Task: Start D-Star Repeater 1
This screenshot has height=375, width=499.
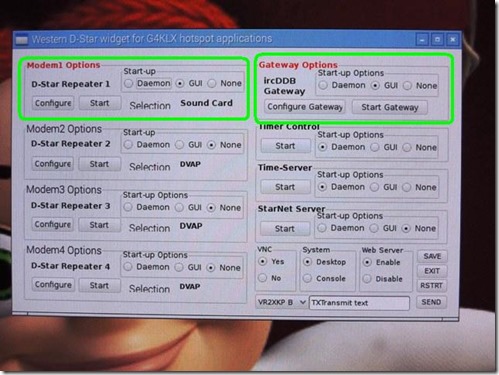Action: click(100, 103)
